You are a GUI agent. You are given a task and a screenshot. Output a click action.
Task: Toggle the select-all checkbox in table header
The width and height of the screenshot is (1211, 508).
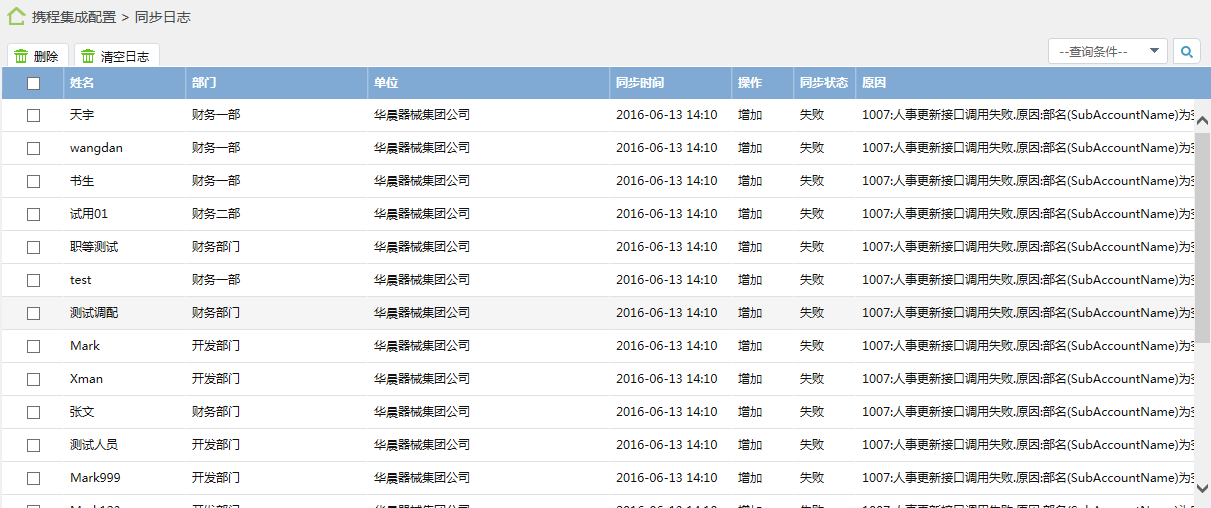pos(34,83)
